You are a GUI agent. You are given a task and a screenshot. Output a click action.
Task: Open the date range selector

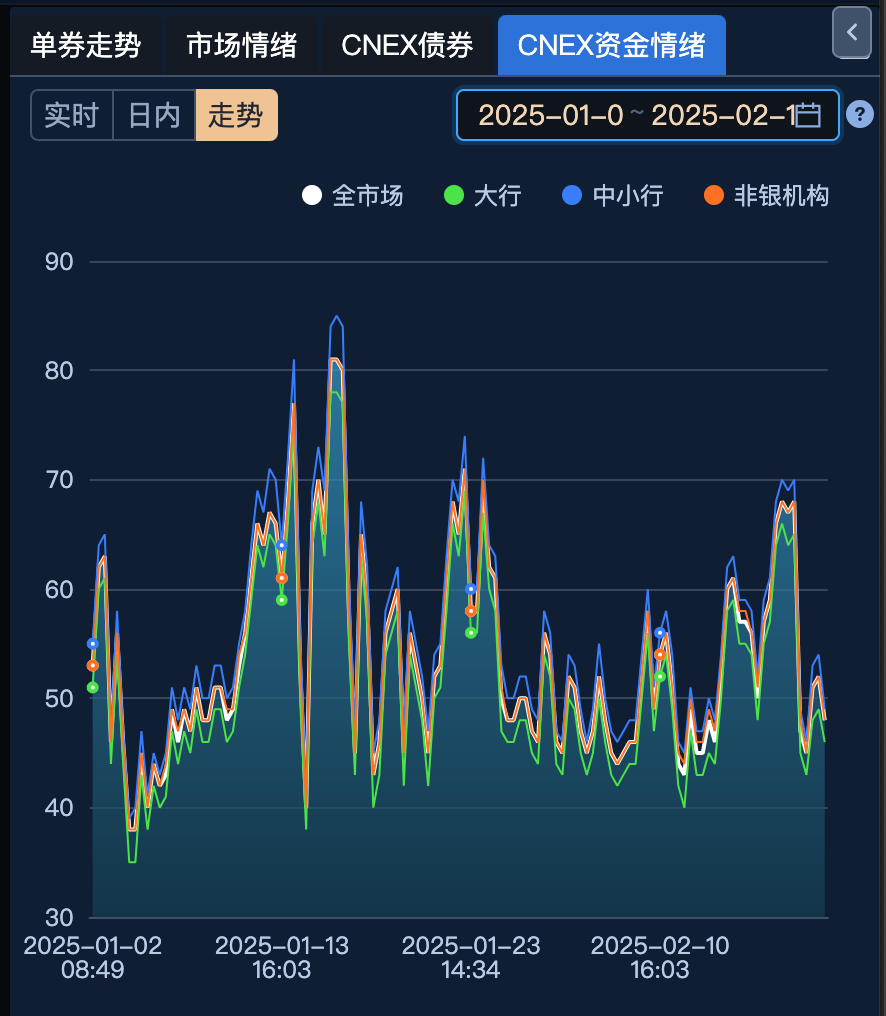[647, 115]
